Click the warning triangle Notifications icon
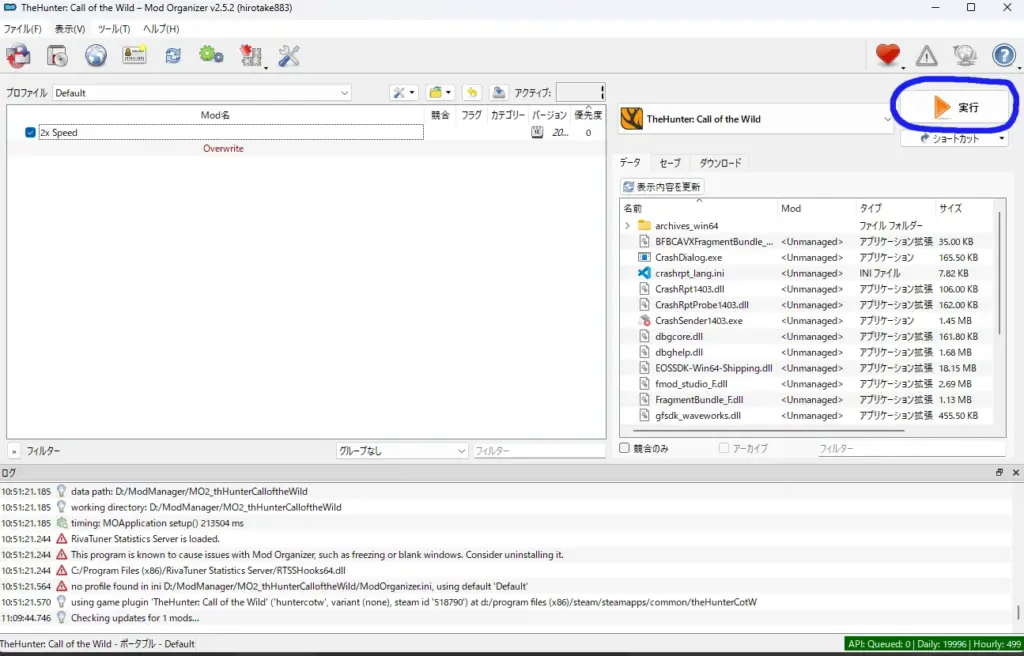Viewport: 1024px width, 656px height. point(927,56)
